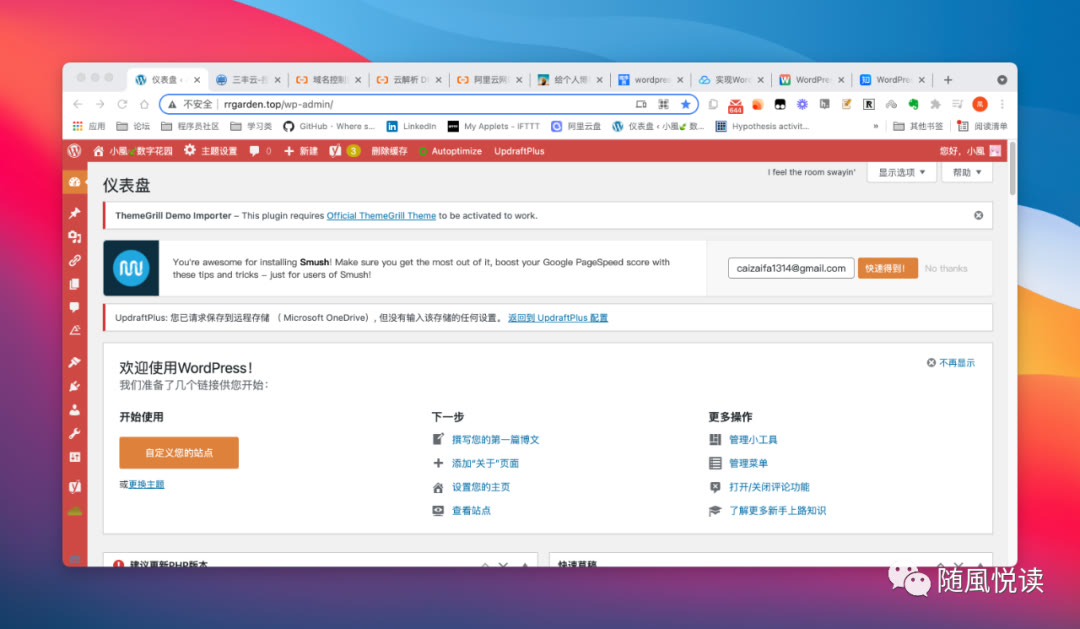Open Comments bubble icon in sidebar
The height and width of the screenshot is (629, 1080).
(x=74, y=307)
